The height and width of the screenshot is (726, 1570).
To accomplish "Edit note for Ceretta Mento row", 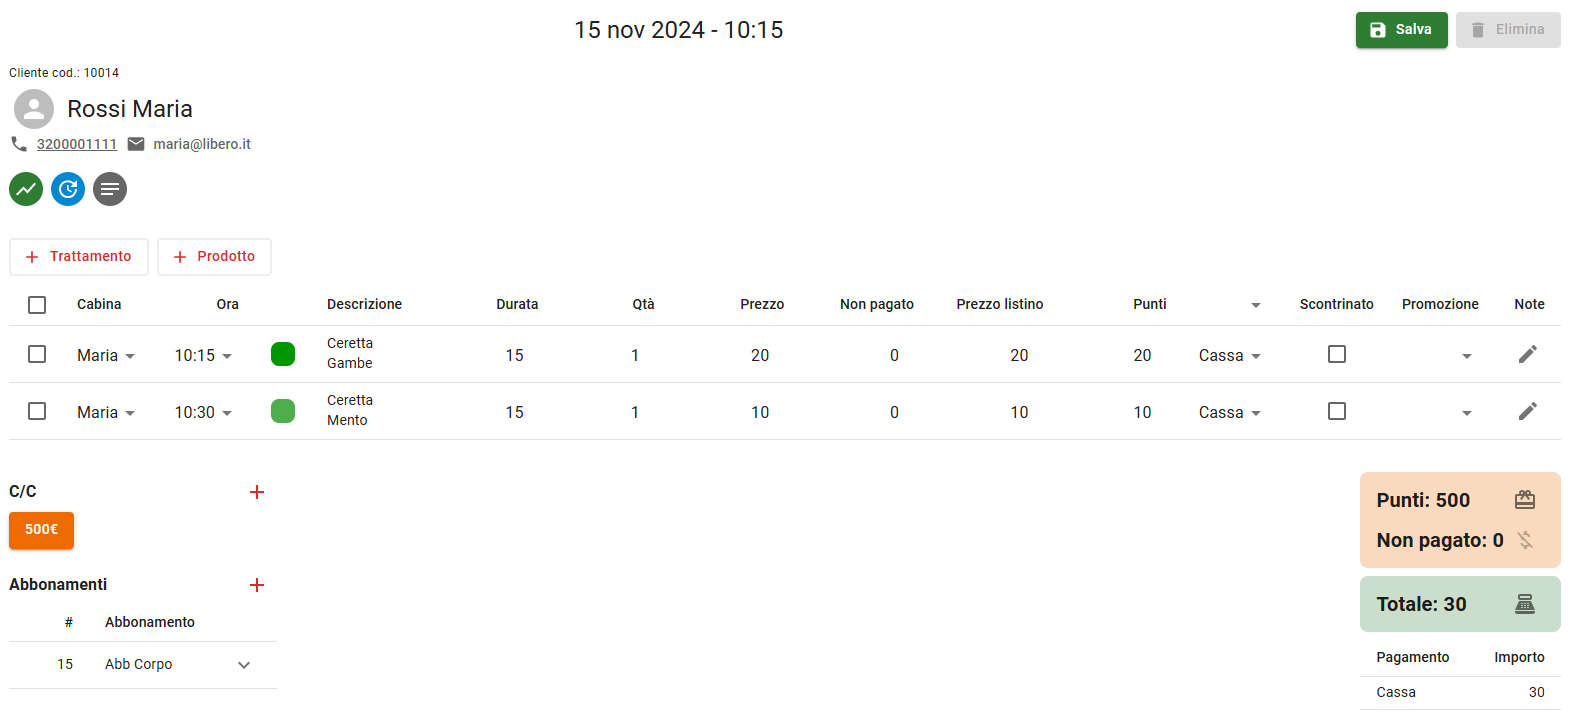I will pos(1527,411).
